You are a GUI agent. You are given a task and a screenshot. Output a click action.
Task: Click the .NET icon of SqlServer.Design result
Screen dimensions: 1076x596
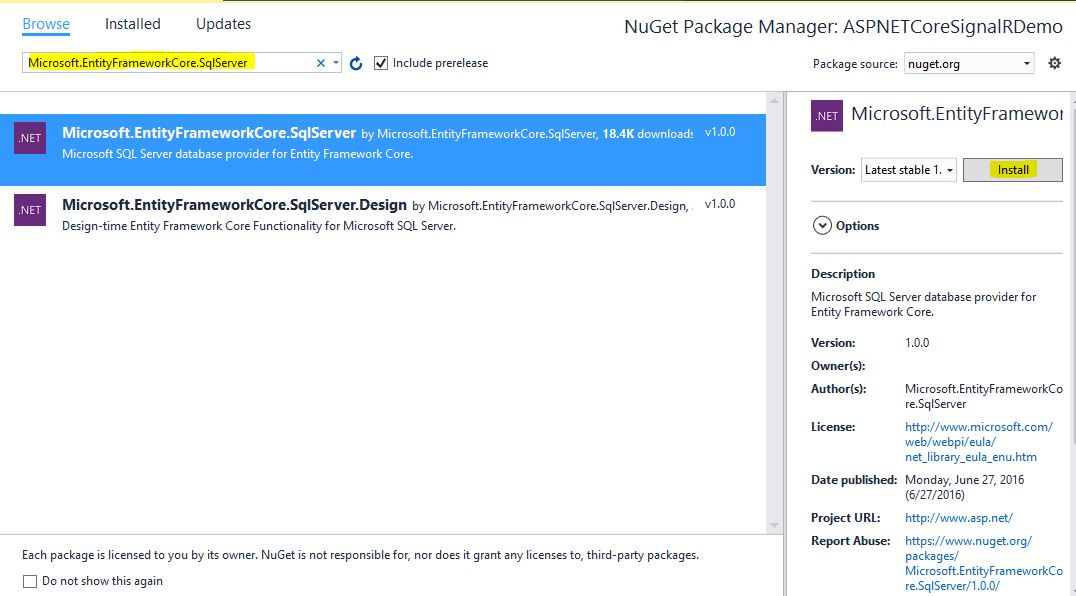click(30, 210)
